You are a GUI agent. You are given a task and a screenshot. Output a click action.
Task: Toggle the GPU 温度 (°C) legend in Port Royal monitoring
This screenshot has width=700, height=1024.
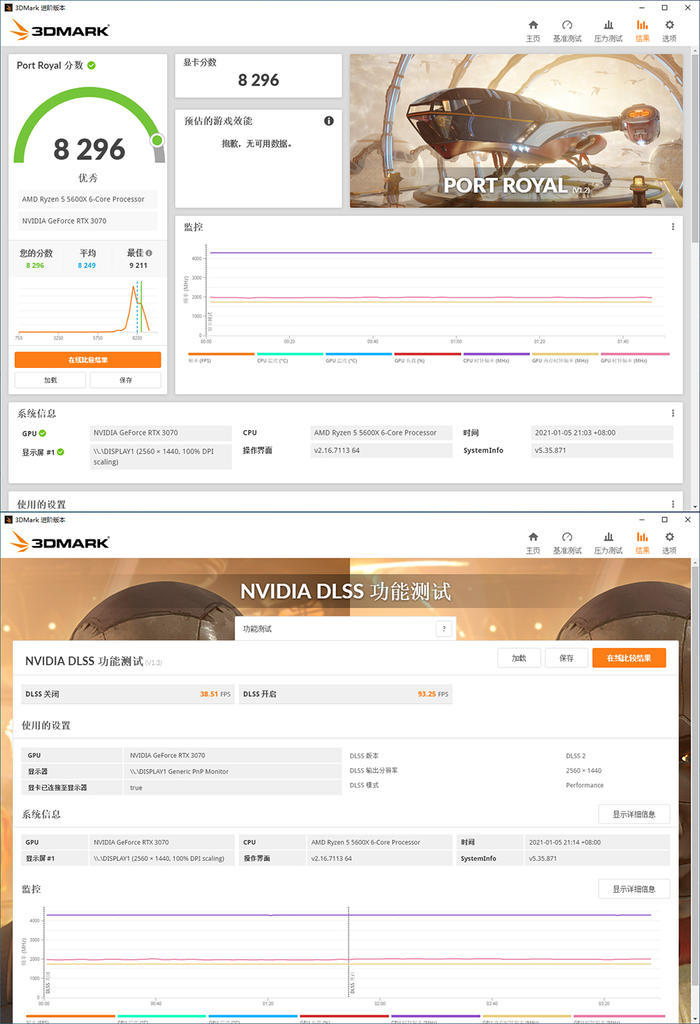(x=358, y=357)
